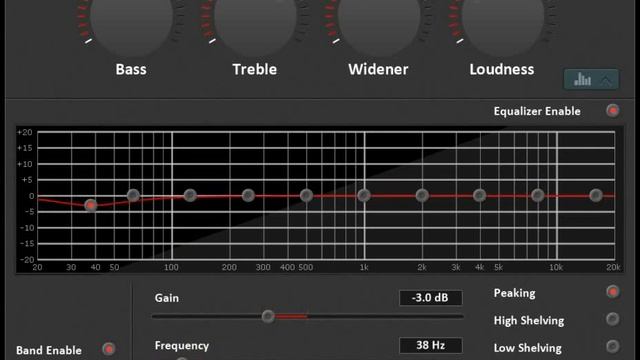Click the Gain slider handle
The width and height of the screenshot is (640, 360).
point(268,316)
